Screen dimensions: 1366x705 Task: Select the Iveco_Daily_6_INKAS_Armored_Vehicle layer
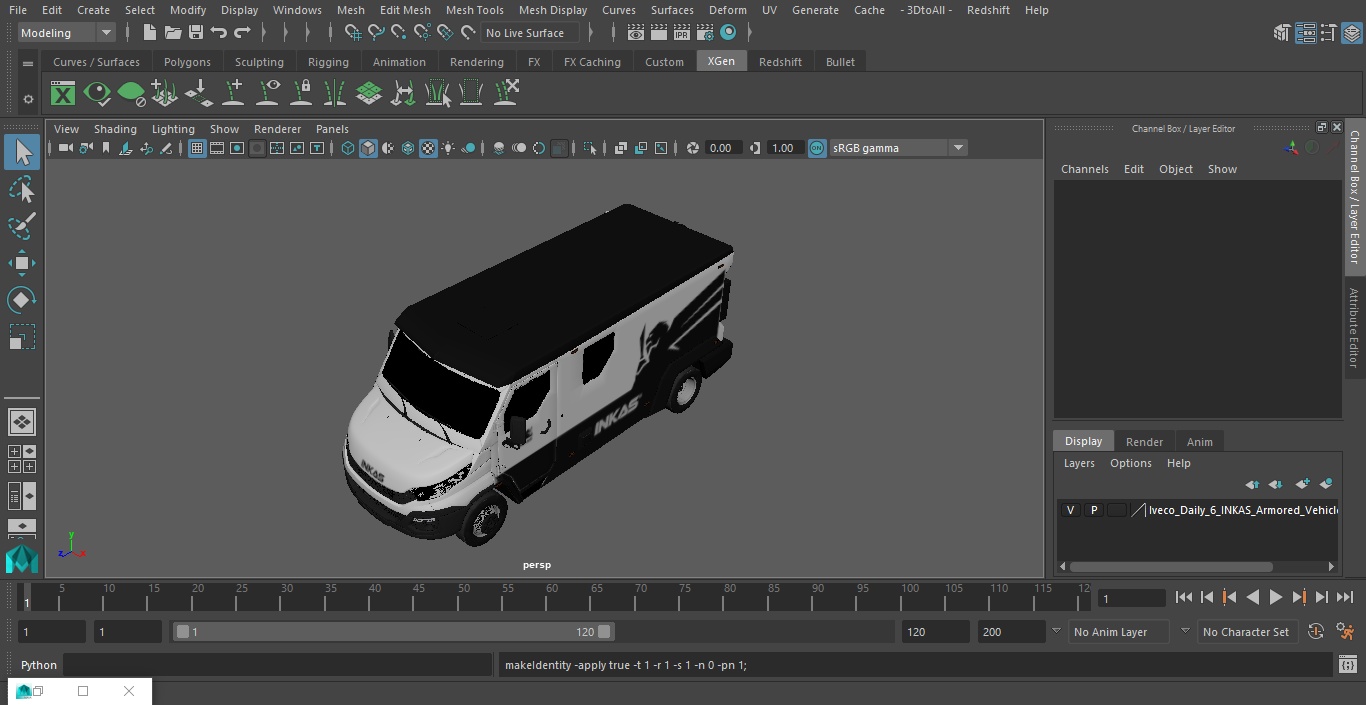click(1243, 510)
